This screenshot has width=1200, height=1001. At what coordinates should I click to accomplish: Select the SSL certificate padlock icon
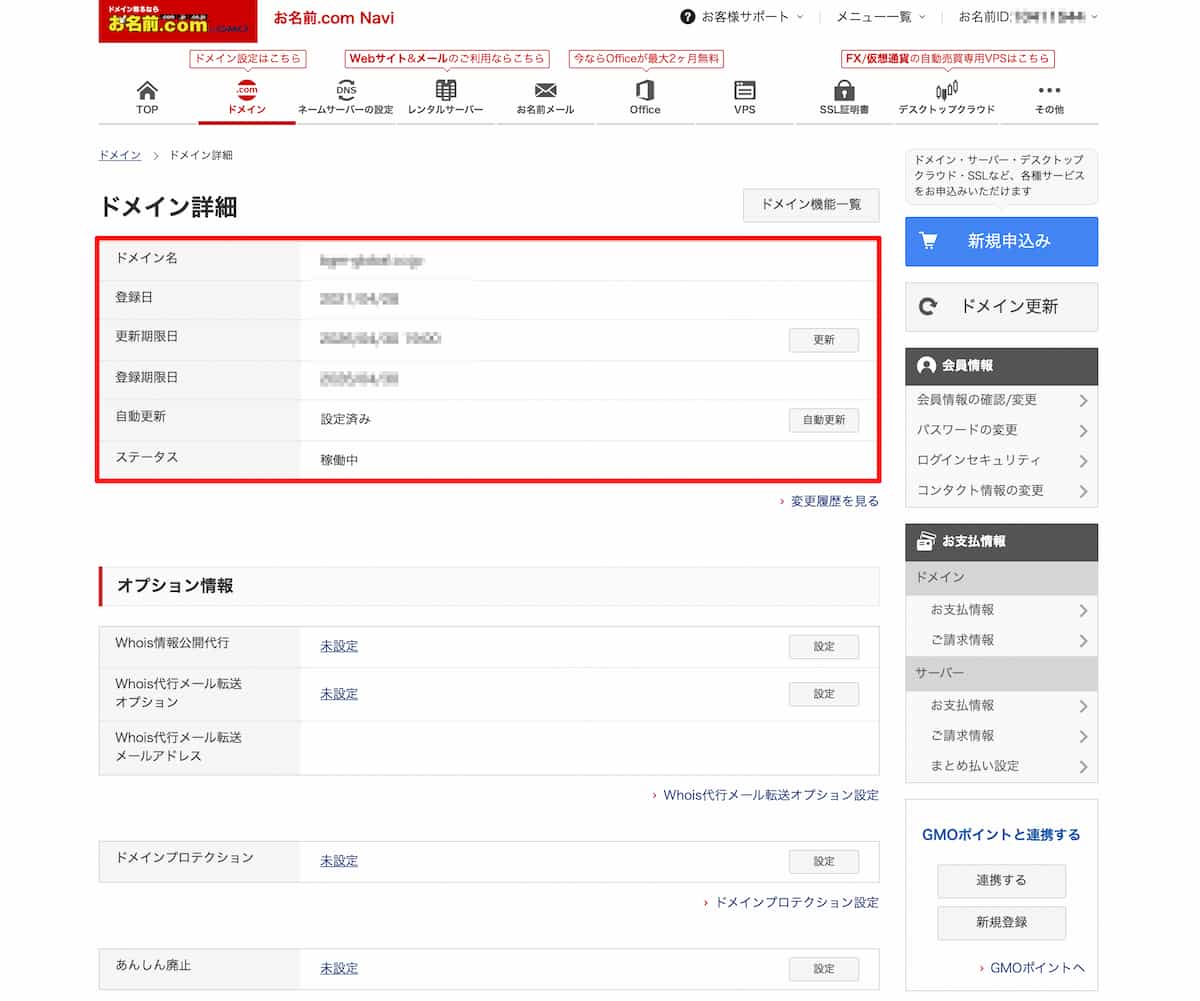point(844,91)
